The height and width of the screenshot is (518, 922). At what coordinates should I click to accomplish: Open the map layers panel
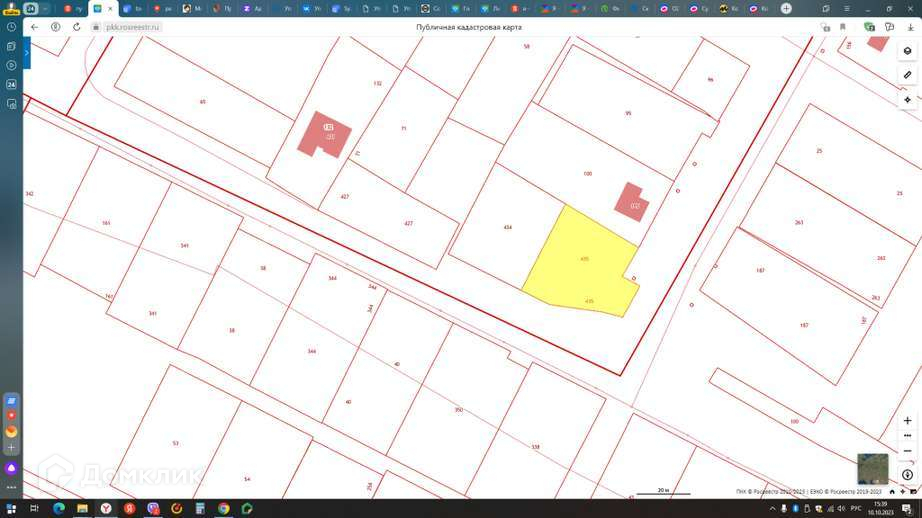point(907,51)
